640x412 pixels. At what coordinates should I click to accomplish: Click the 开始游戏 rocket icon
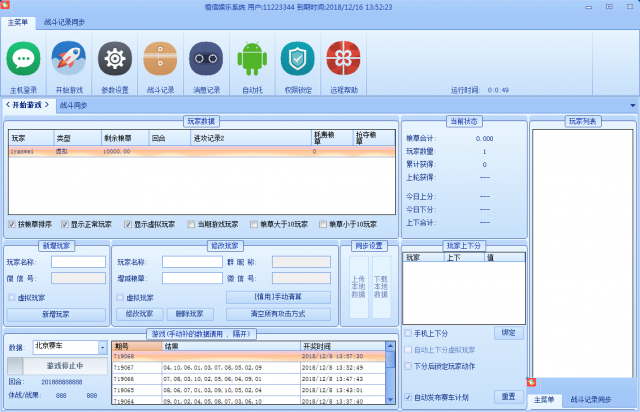click(68, 60)
